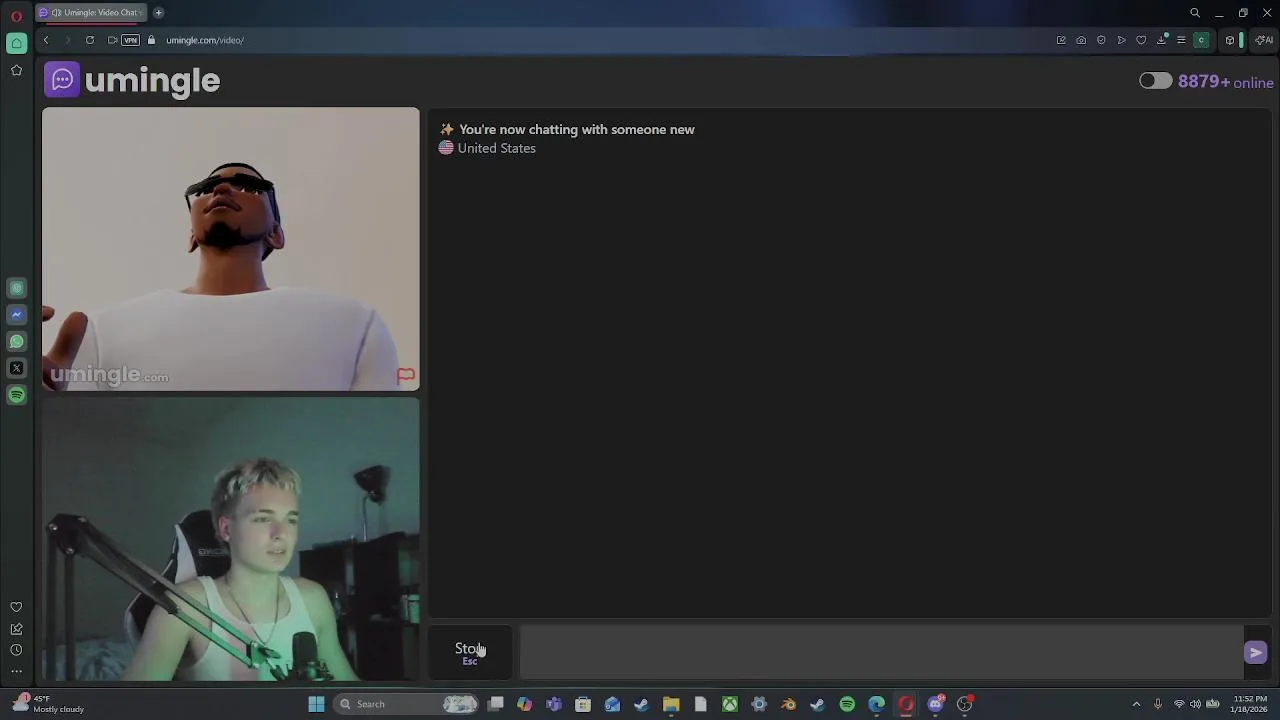Image resolution: width=1280 pixels, height=720 pixels.
Task: Focus the umingle.com/video/ address bar
Action: tap(205, 40)
